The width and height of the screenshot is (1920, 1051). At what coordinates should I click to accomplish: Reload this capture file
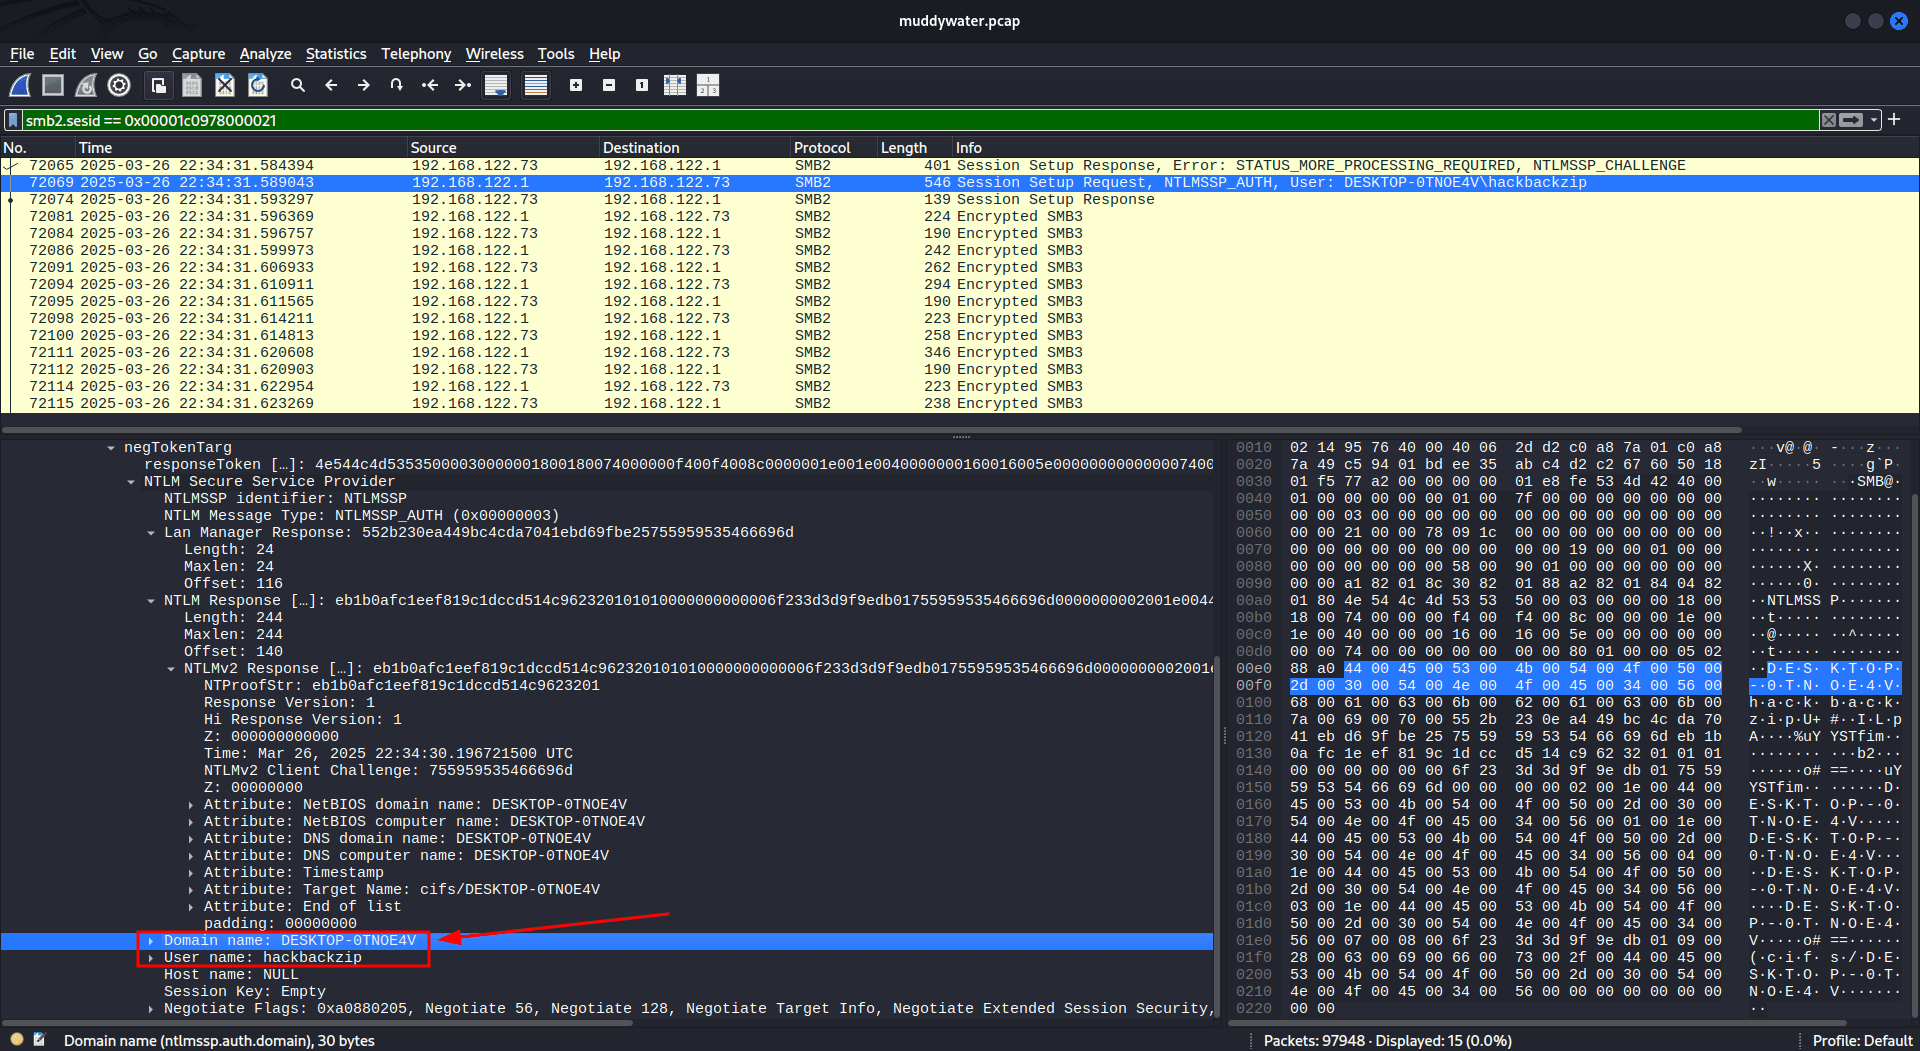(x=258, y=85)
